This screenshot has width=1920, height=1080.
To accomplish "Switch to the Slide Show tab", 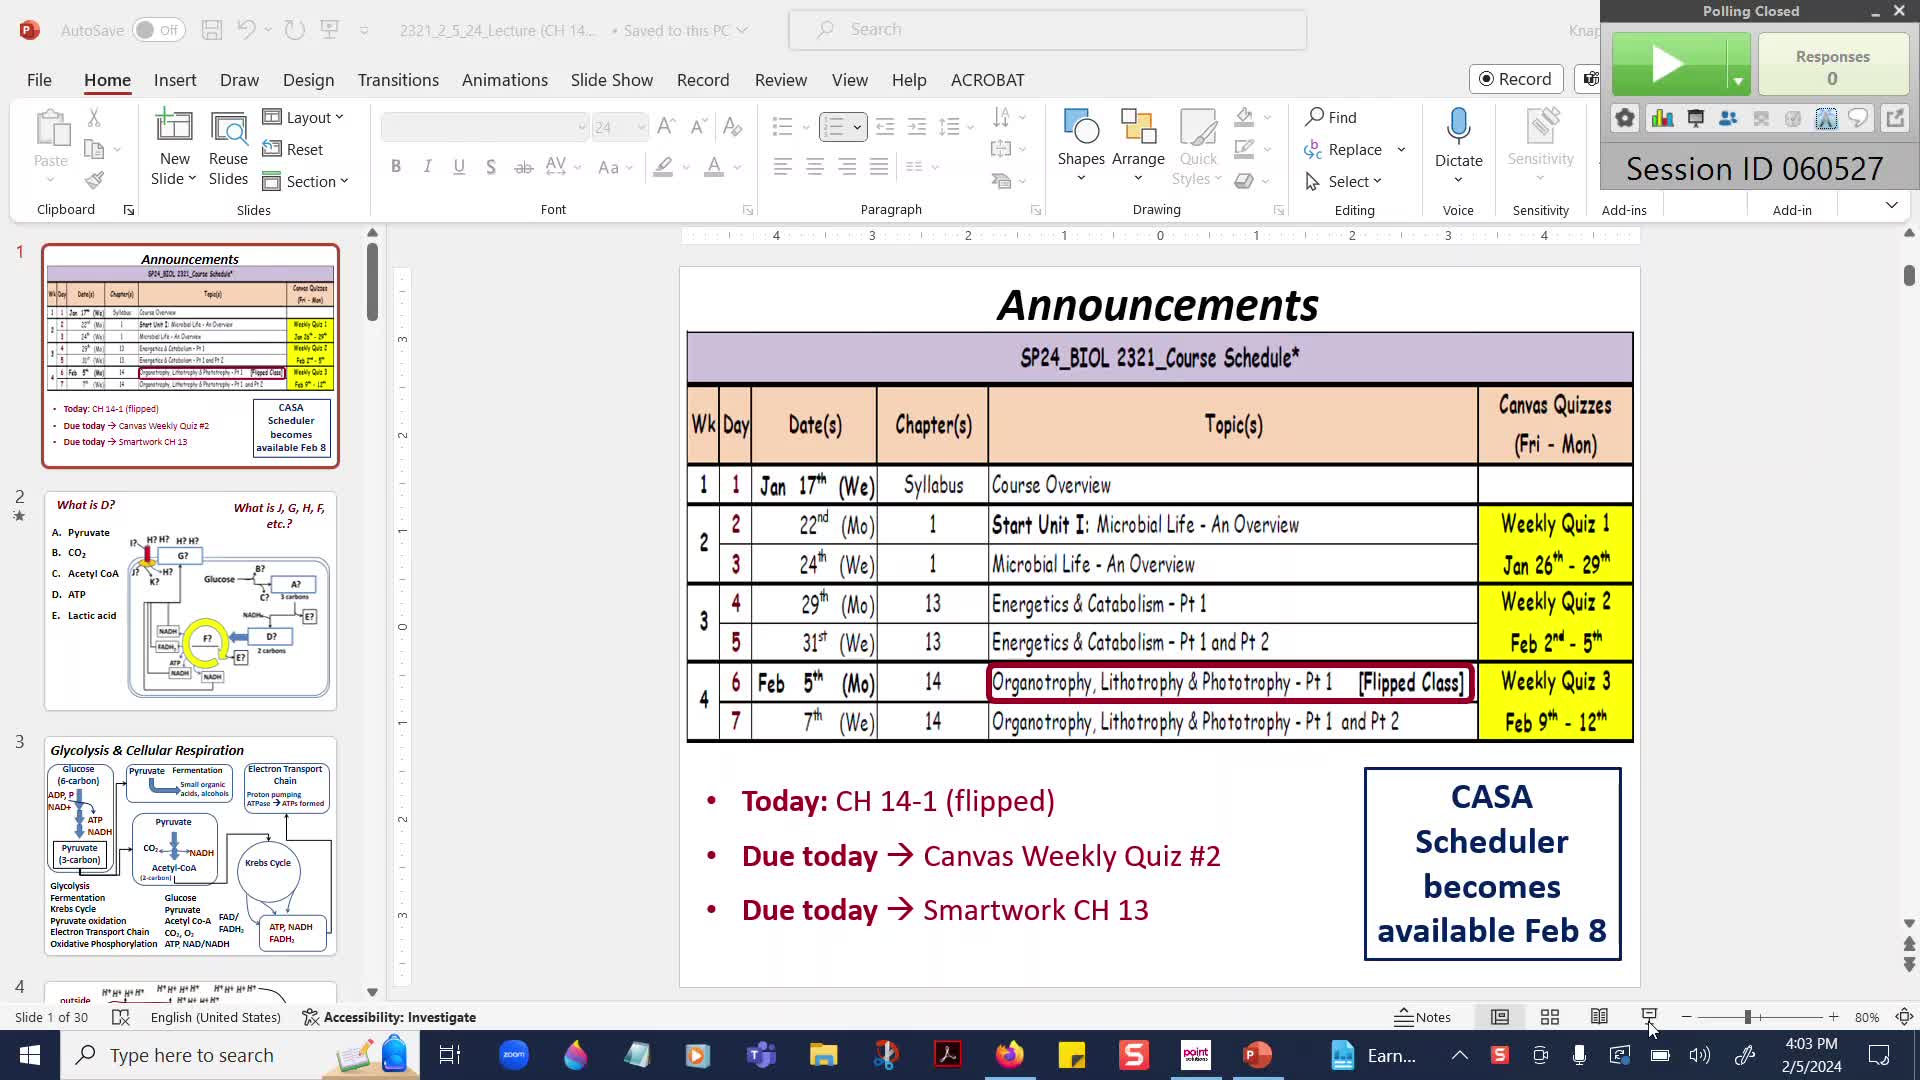I will [611, 80].
